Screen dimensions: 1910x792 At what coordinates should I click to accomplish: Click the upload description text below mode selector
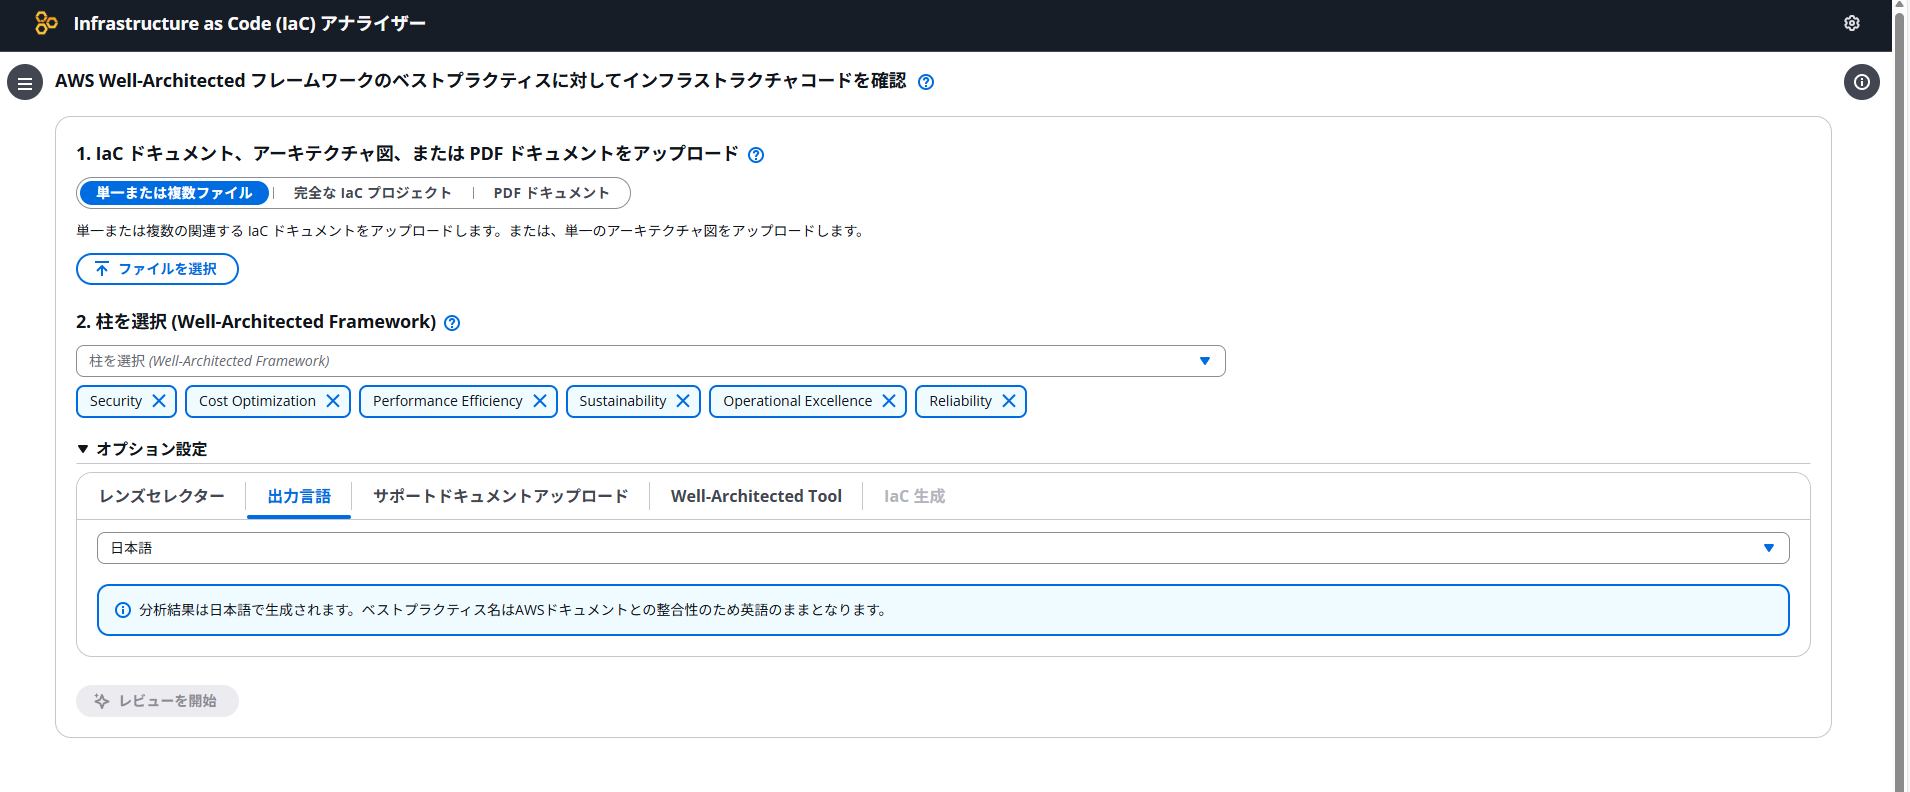pyautogui.click(x=471, y=231)
